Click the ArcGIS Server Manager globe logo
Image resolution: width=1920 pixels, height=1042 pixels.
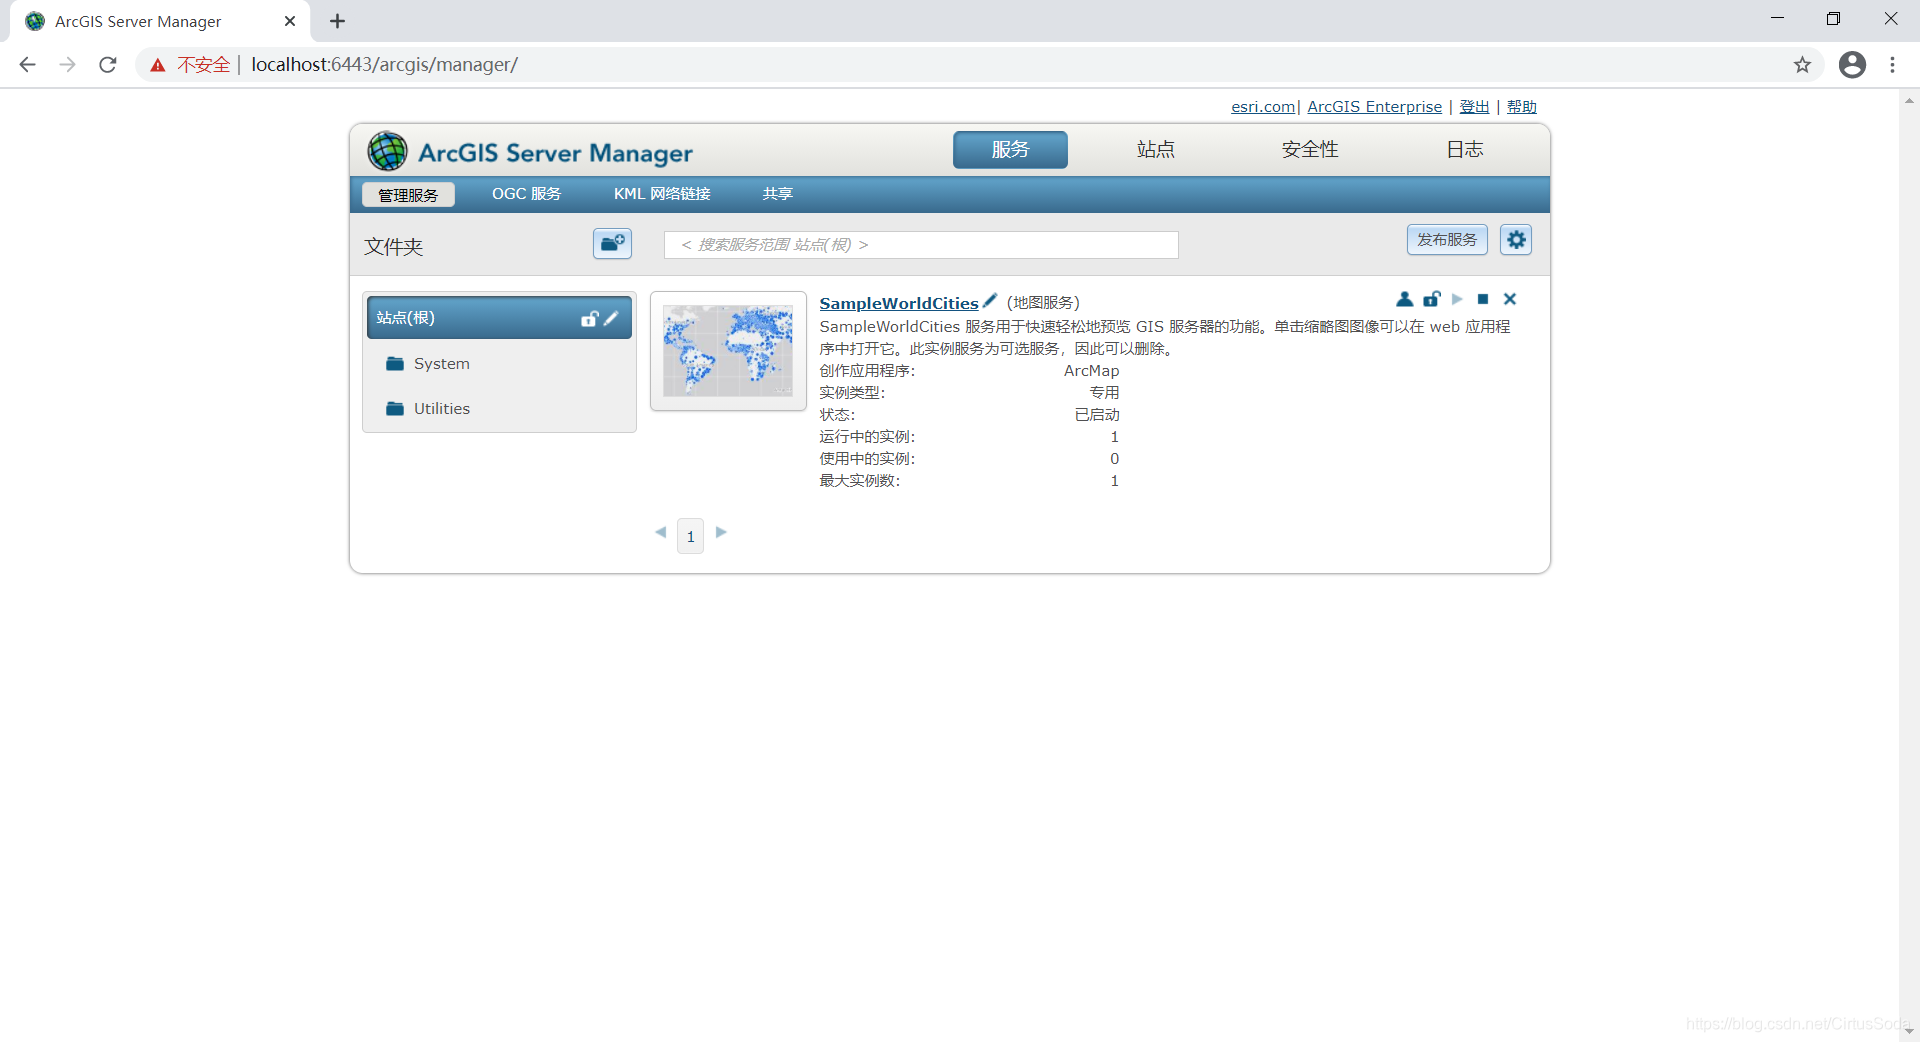click(387, 151)
